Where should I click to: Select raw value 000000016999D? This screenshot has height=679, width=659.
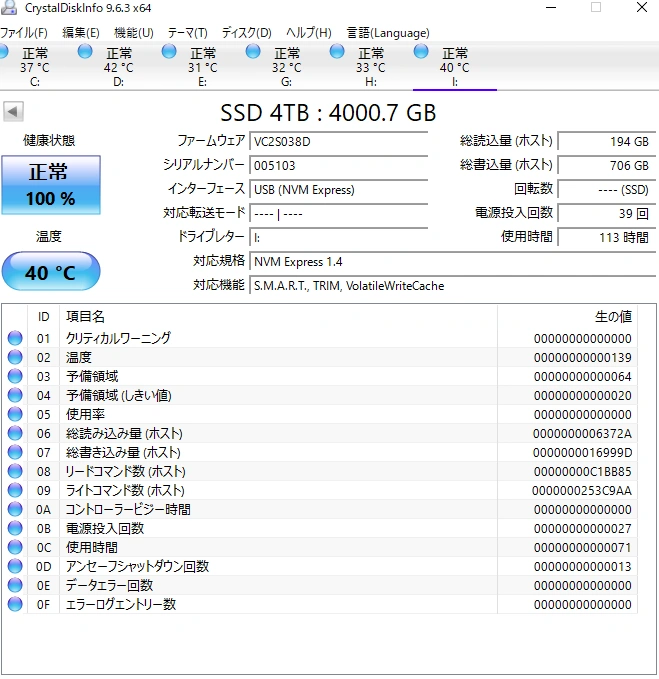pyautogui.click(x=582, y=453)
